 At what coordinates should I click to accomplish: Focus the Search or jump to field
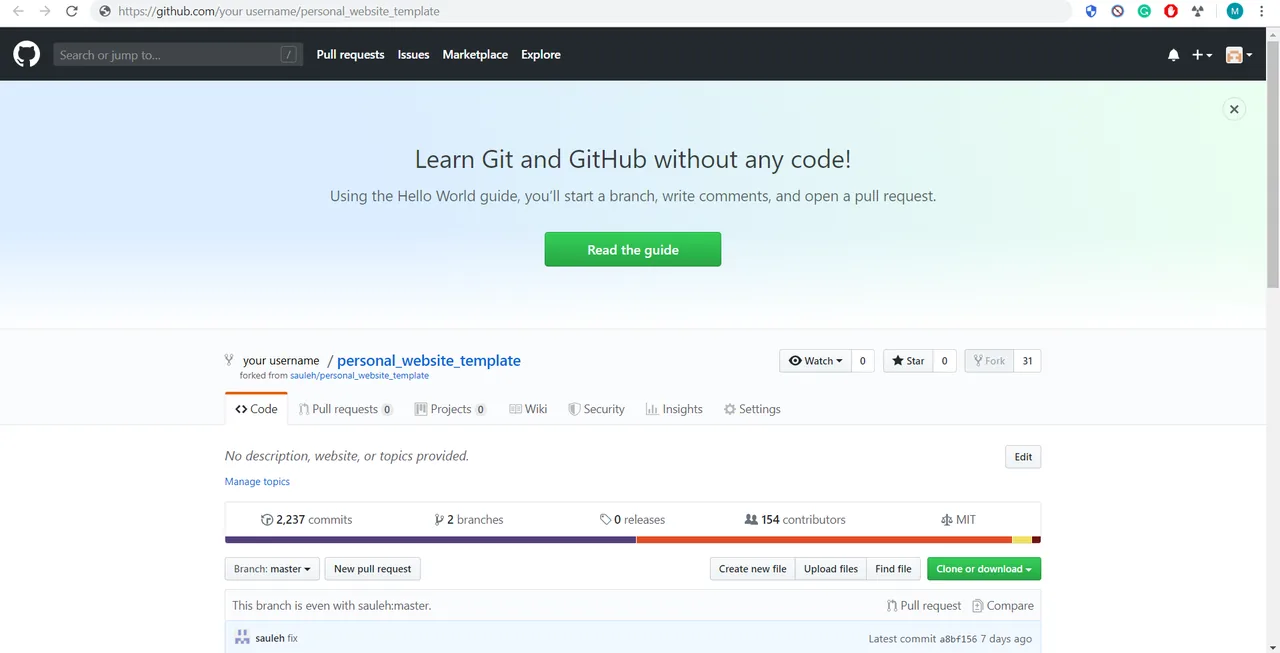[x=178, y=55]
